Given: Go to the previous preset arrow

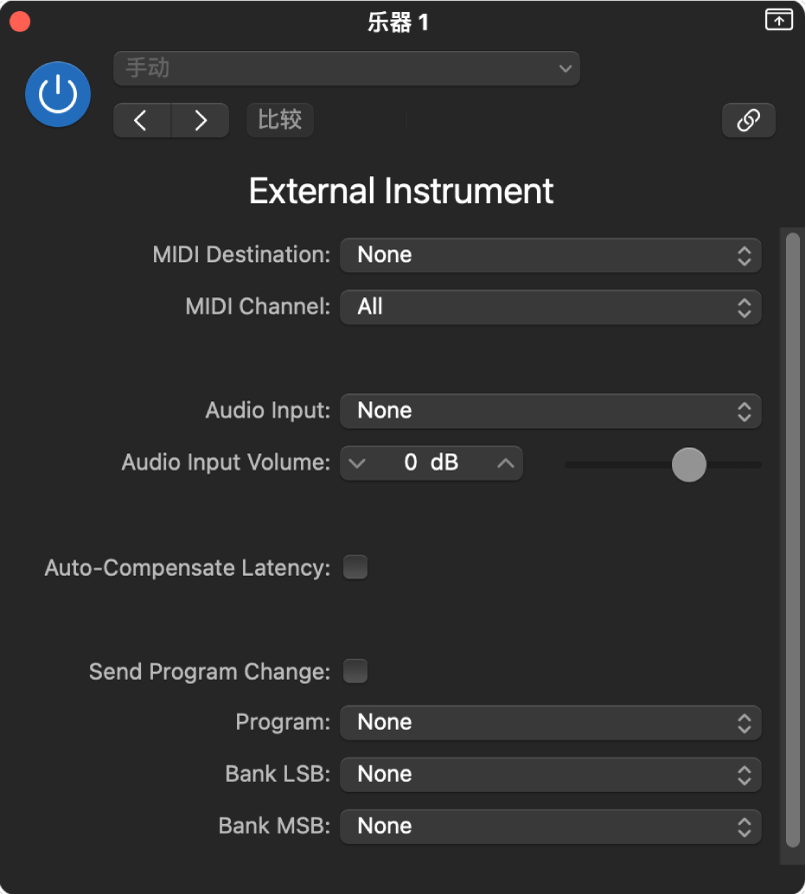Looking at the screenshot, I should [142, 120].
